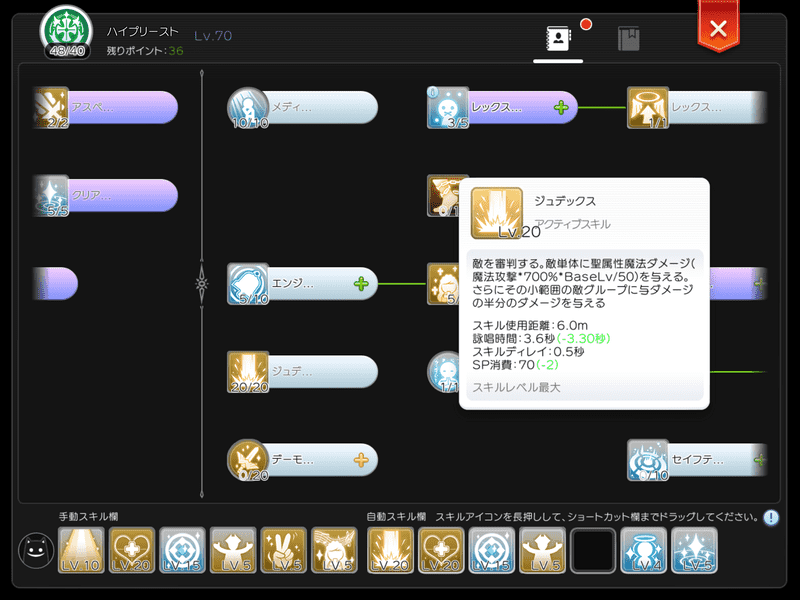Select the ジュデ… 20/20 skill icon
This screenshot has width=800, height=600.
(248, 372)
